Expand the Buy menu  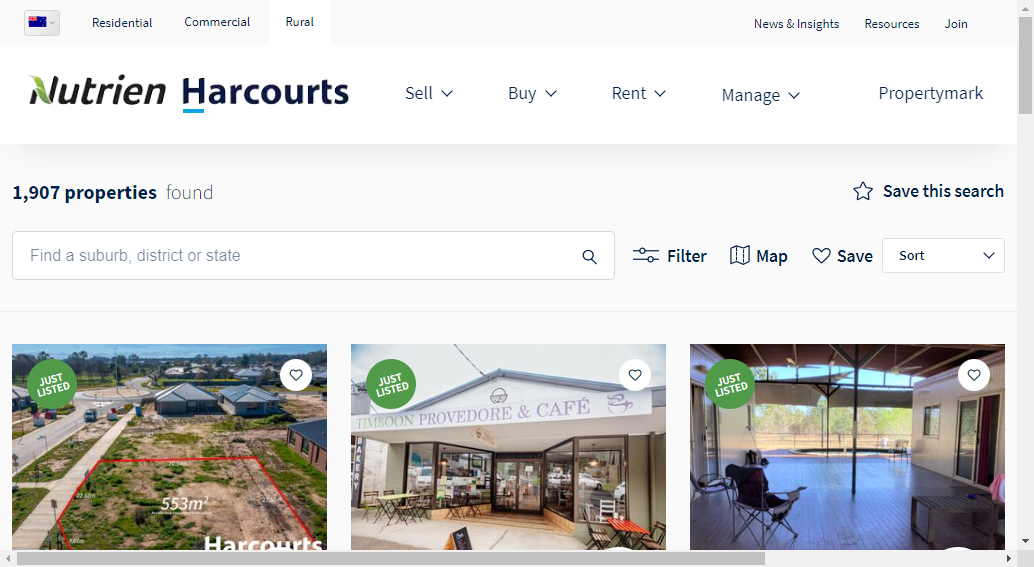[x=532, y=94]
